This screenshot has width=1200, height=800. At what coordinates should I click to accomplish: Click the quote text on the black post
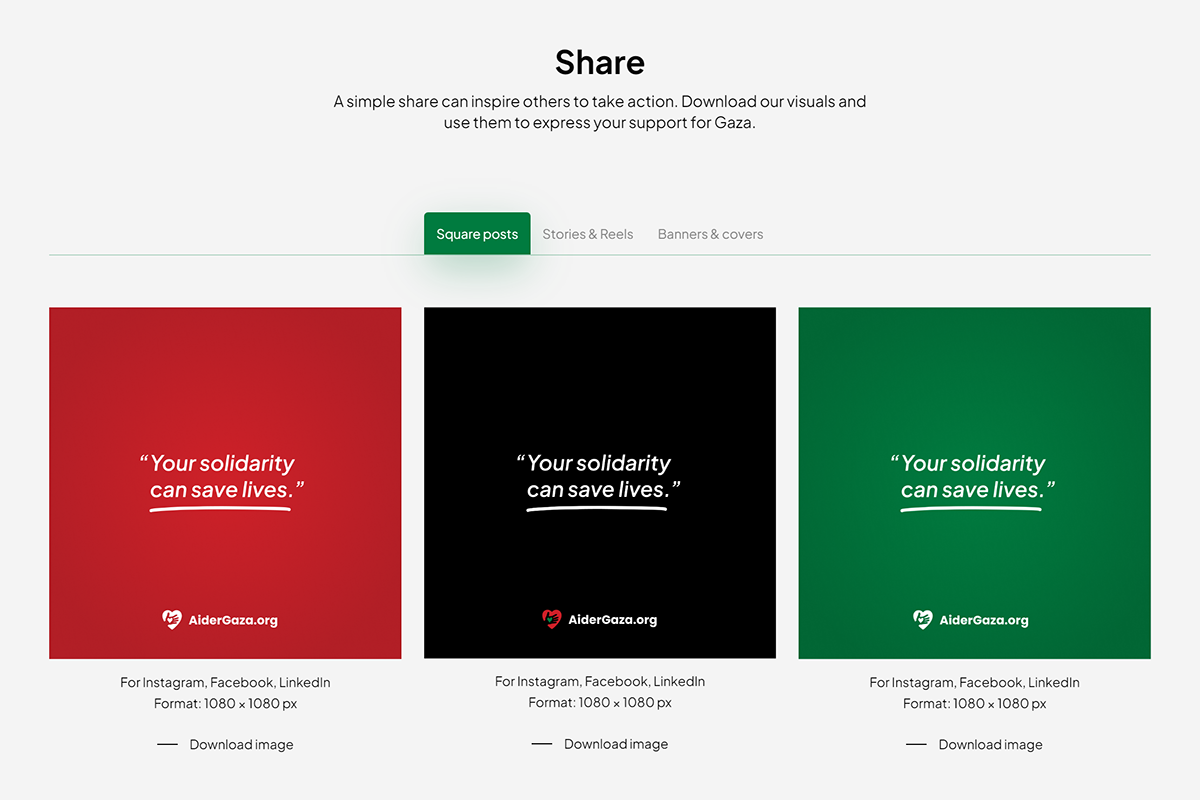598,477
